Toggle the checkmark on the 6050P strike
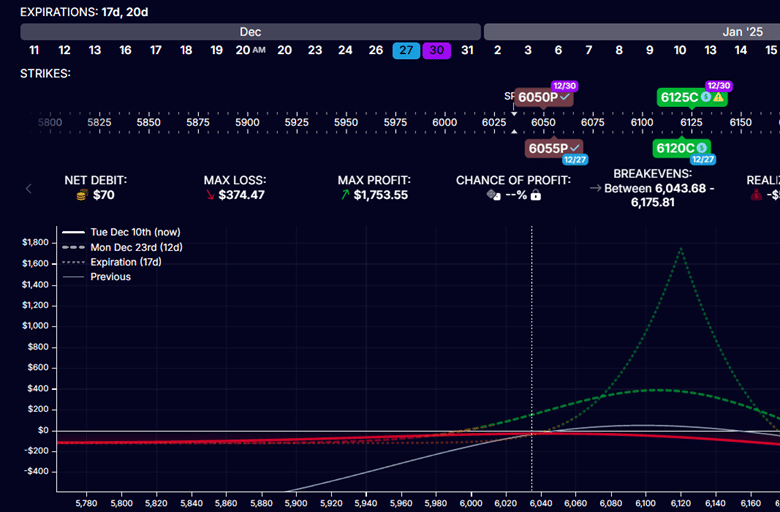The image size is (780, 512). click(x=566, y=98)
